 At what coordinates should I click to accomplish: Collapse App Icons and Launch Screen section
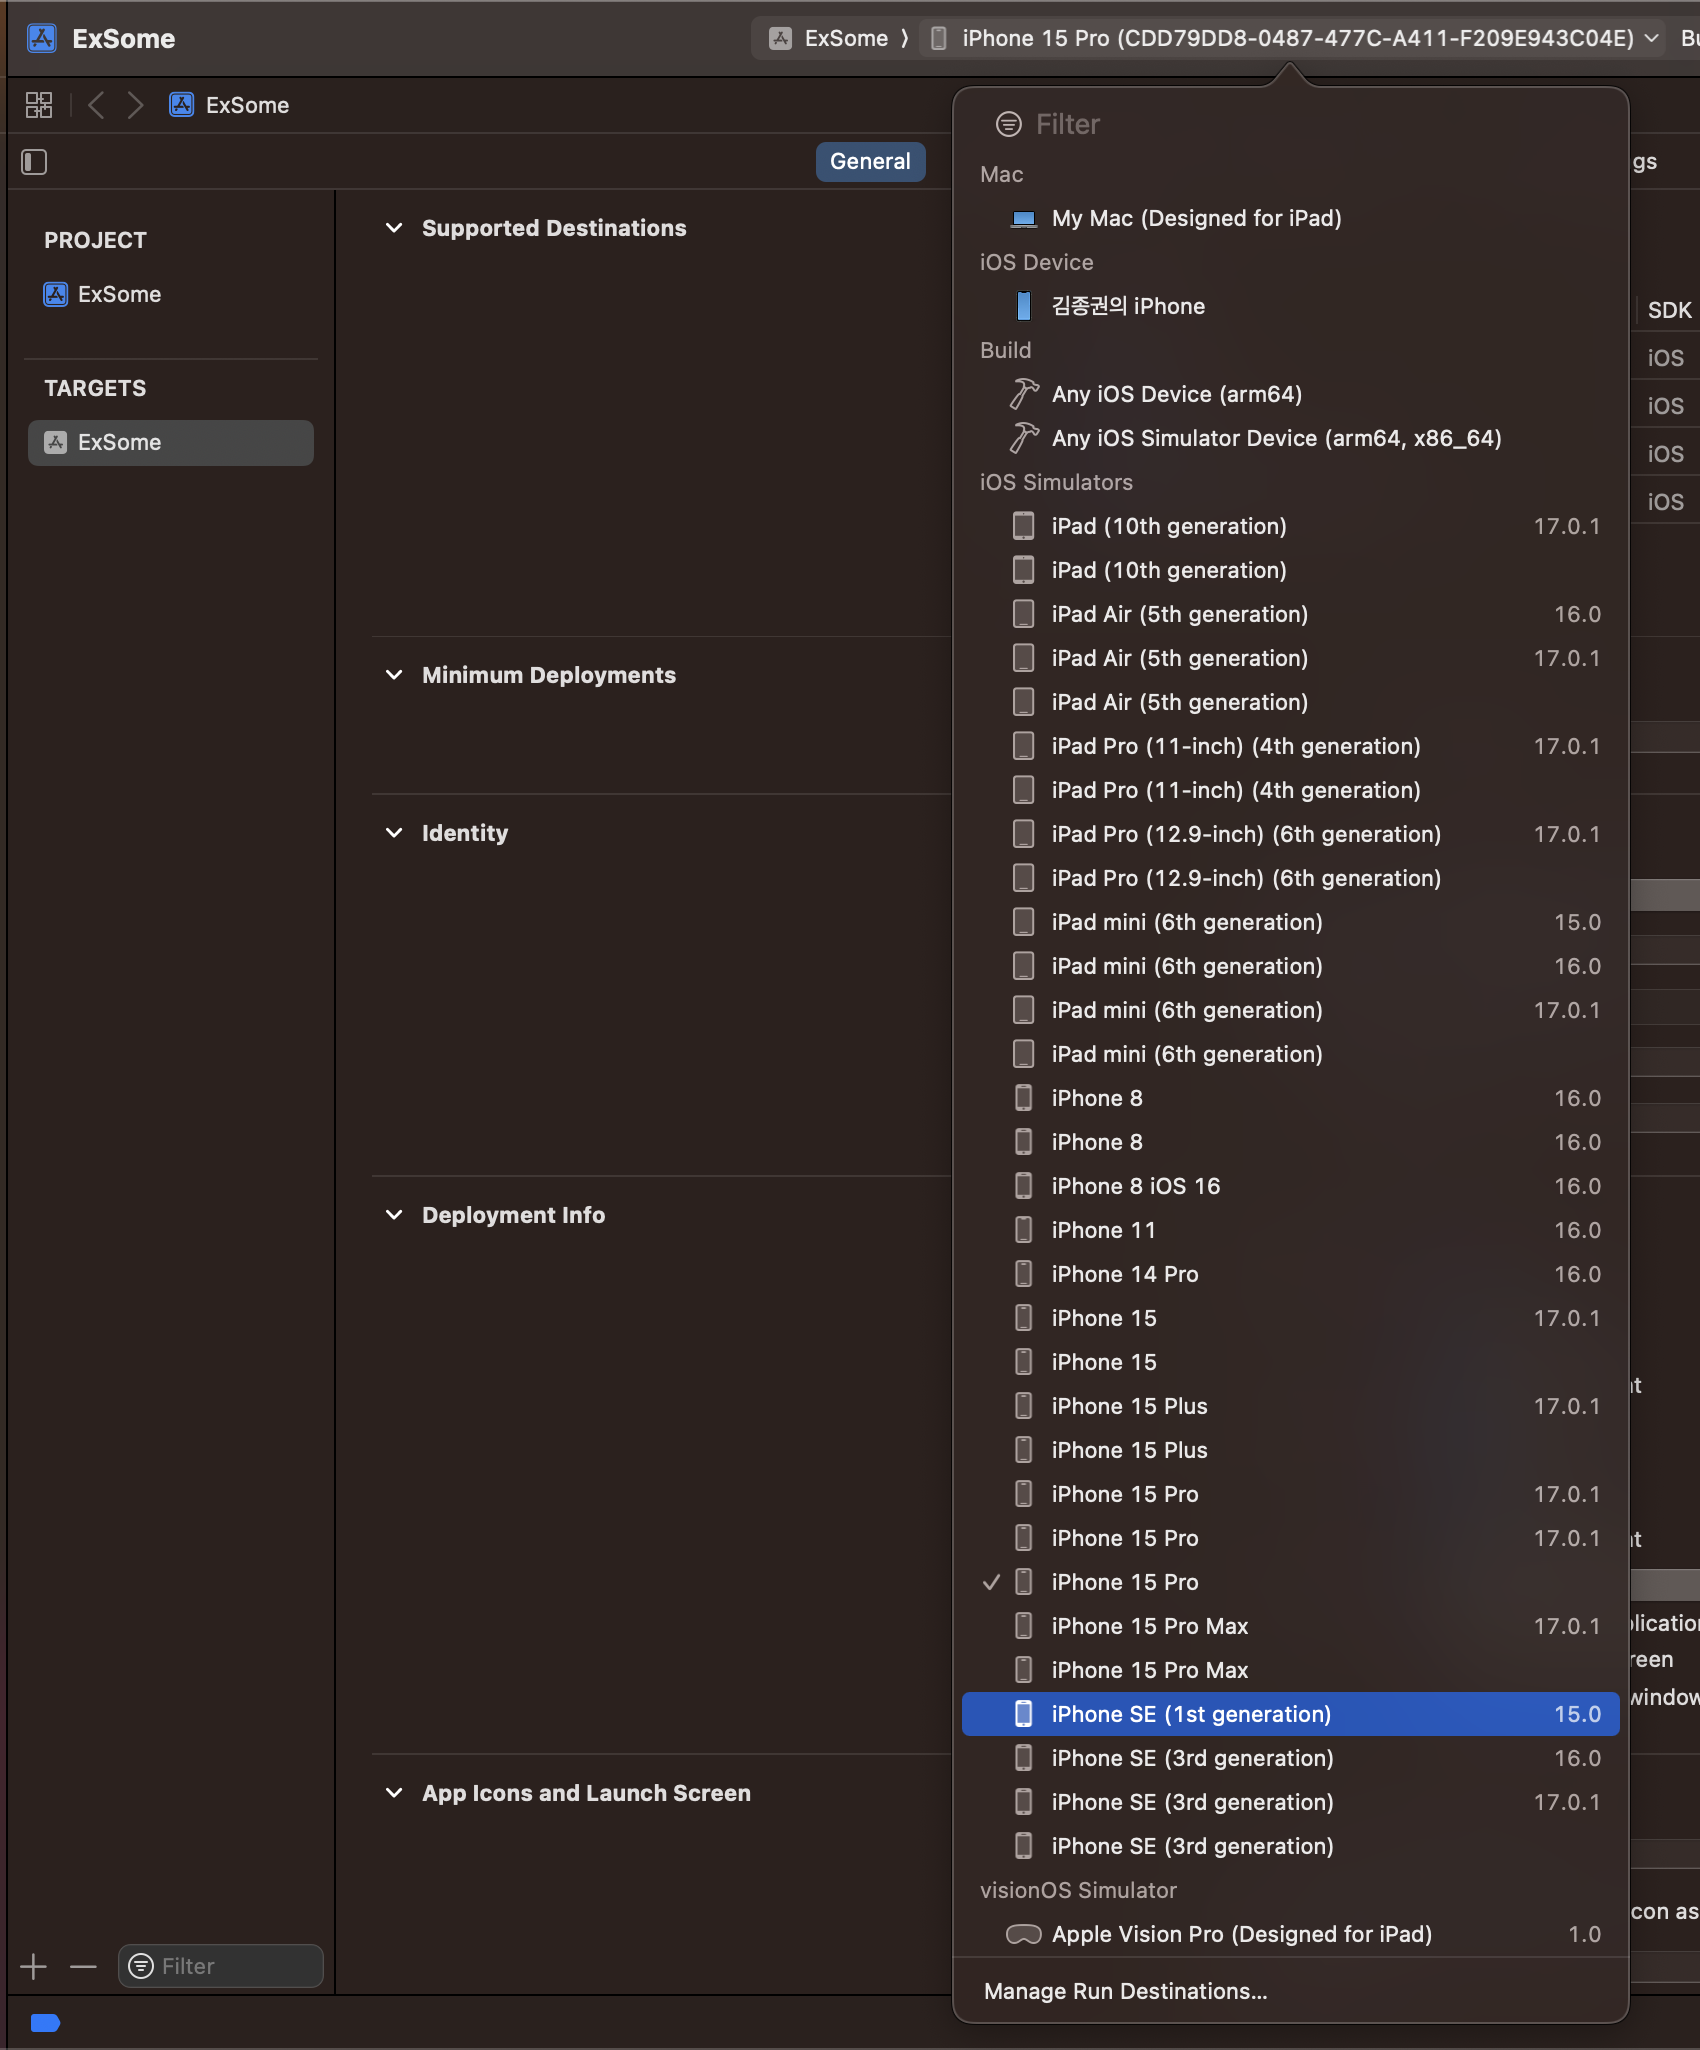[x=394, y=1793]
